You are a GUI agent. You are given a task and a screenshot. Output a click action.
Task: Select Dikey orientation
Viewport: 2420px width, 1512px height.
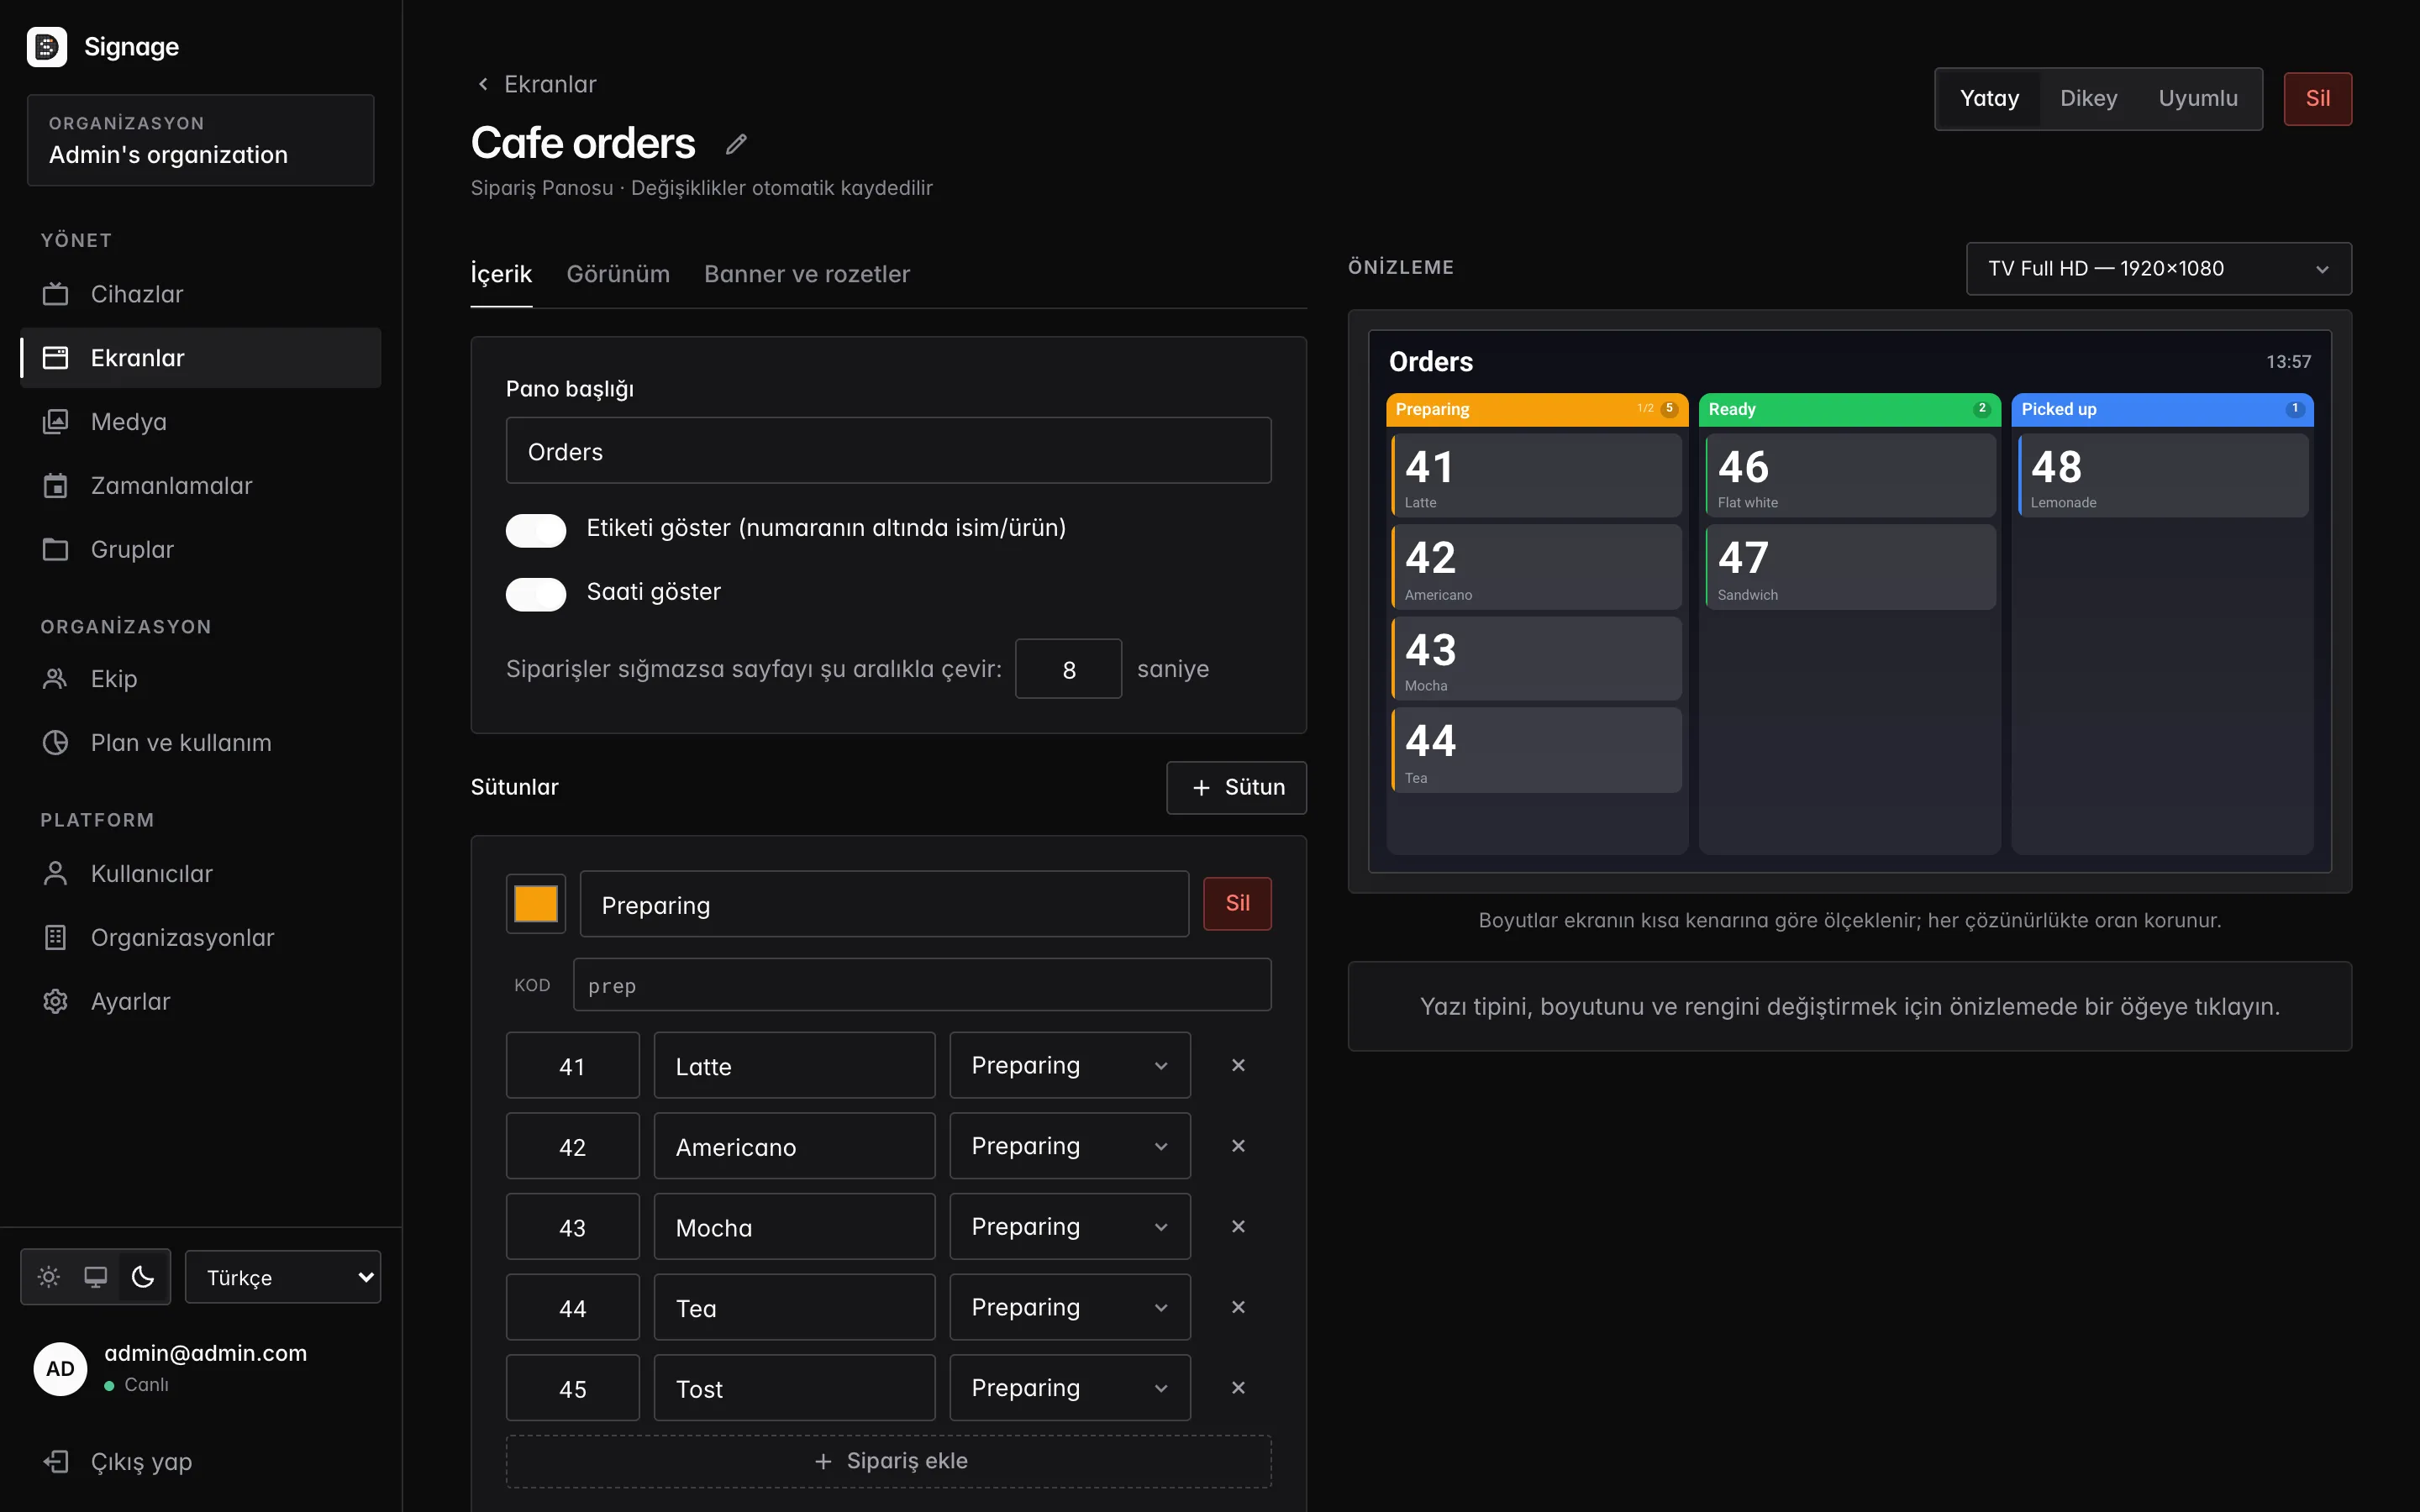point(2088,98)
